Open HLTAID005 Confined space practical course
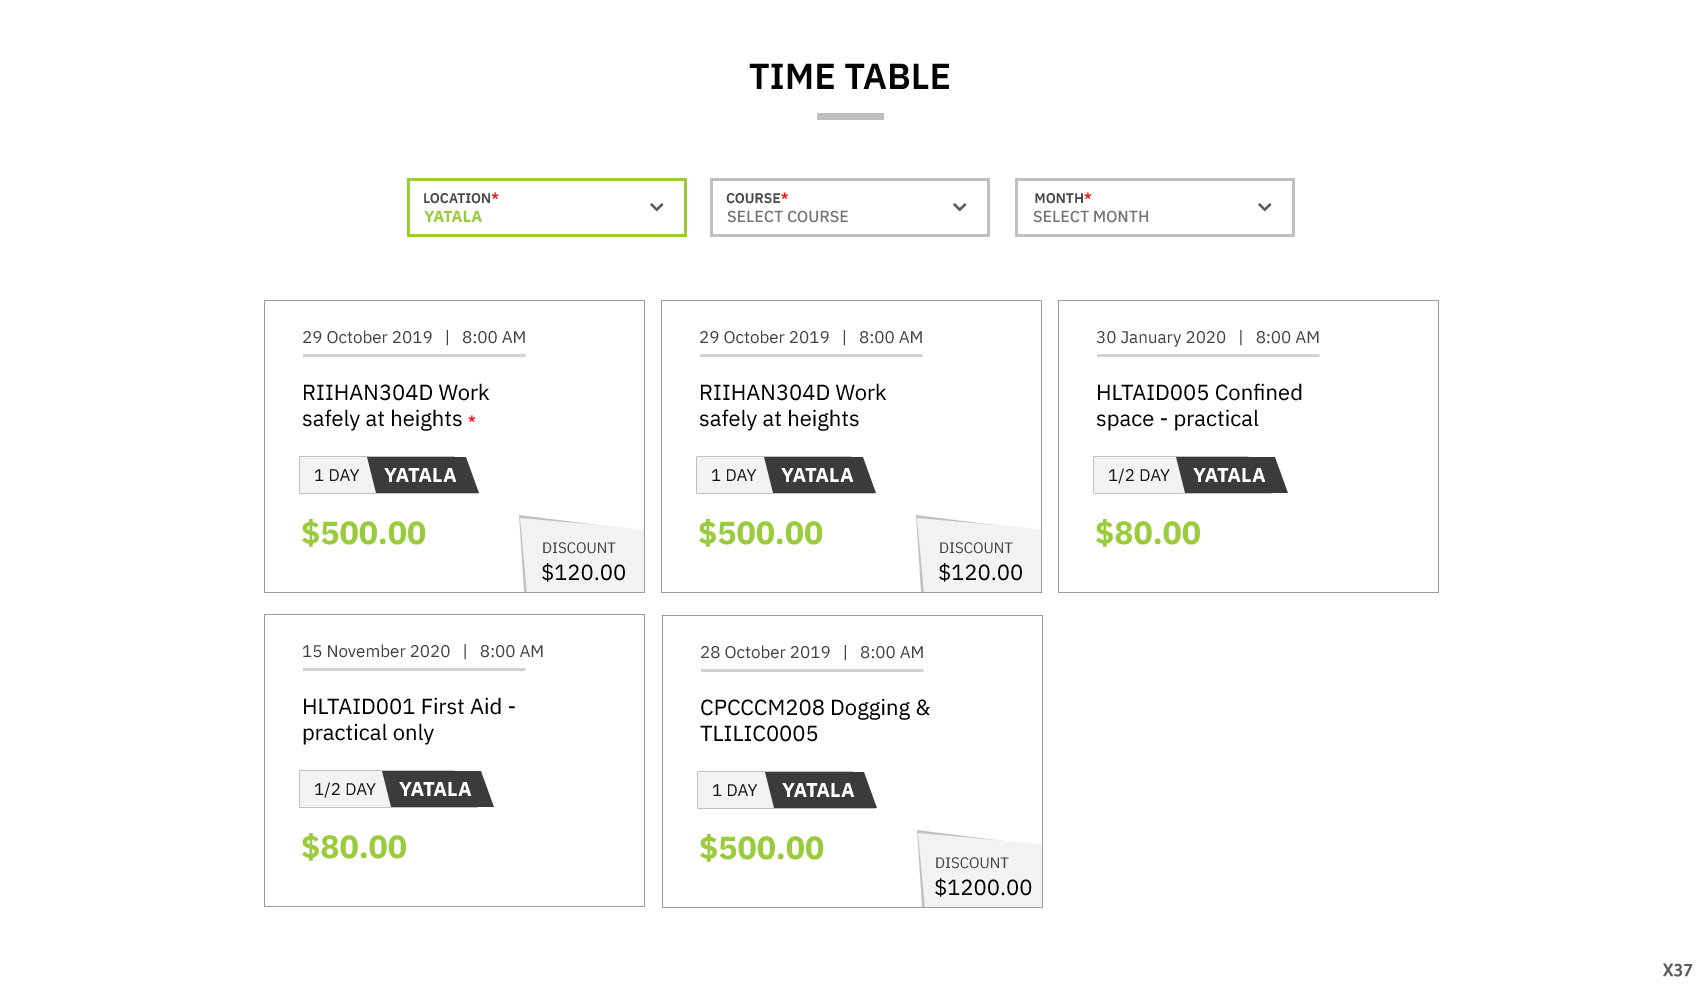1700x987 pixels. (x=1198, y=406)
